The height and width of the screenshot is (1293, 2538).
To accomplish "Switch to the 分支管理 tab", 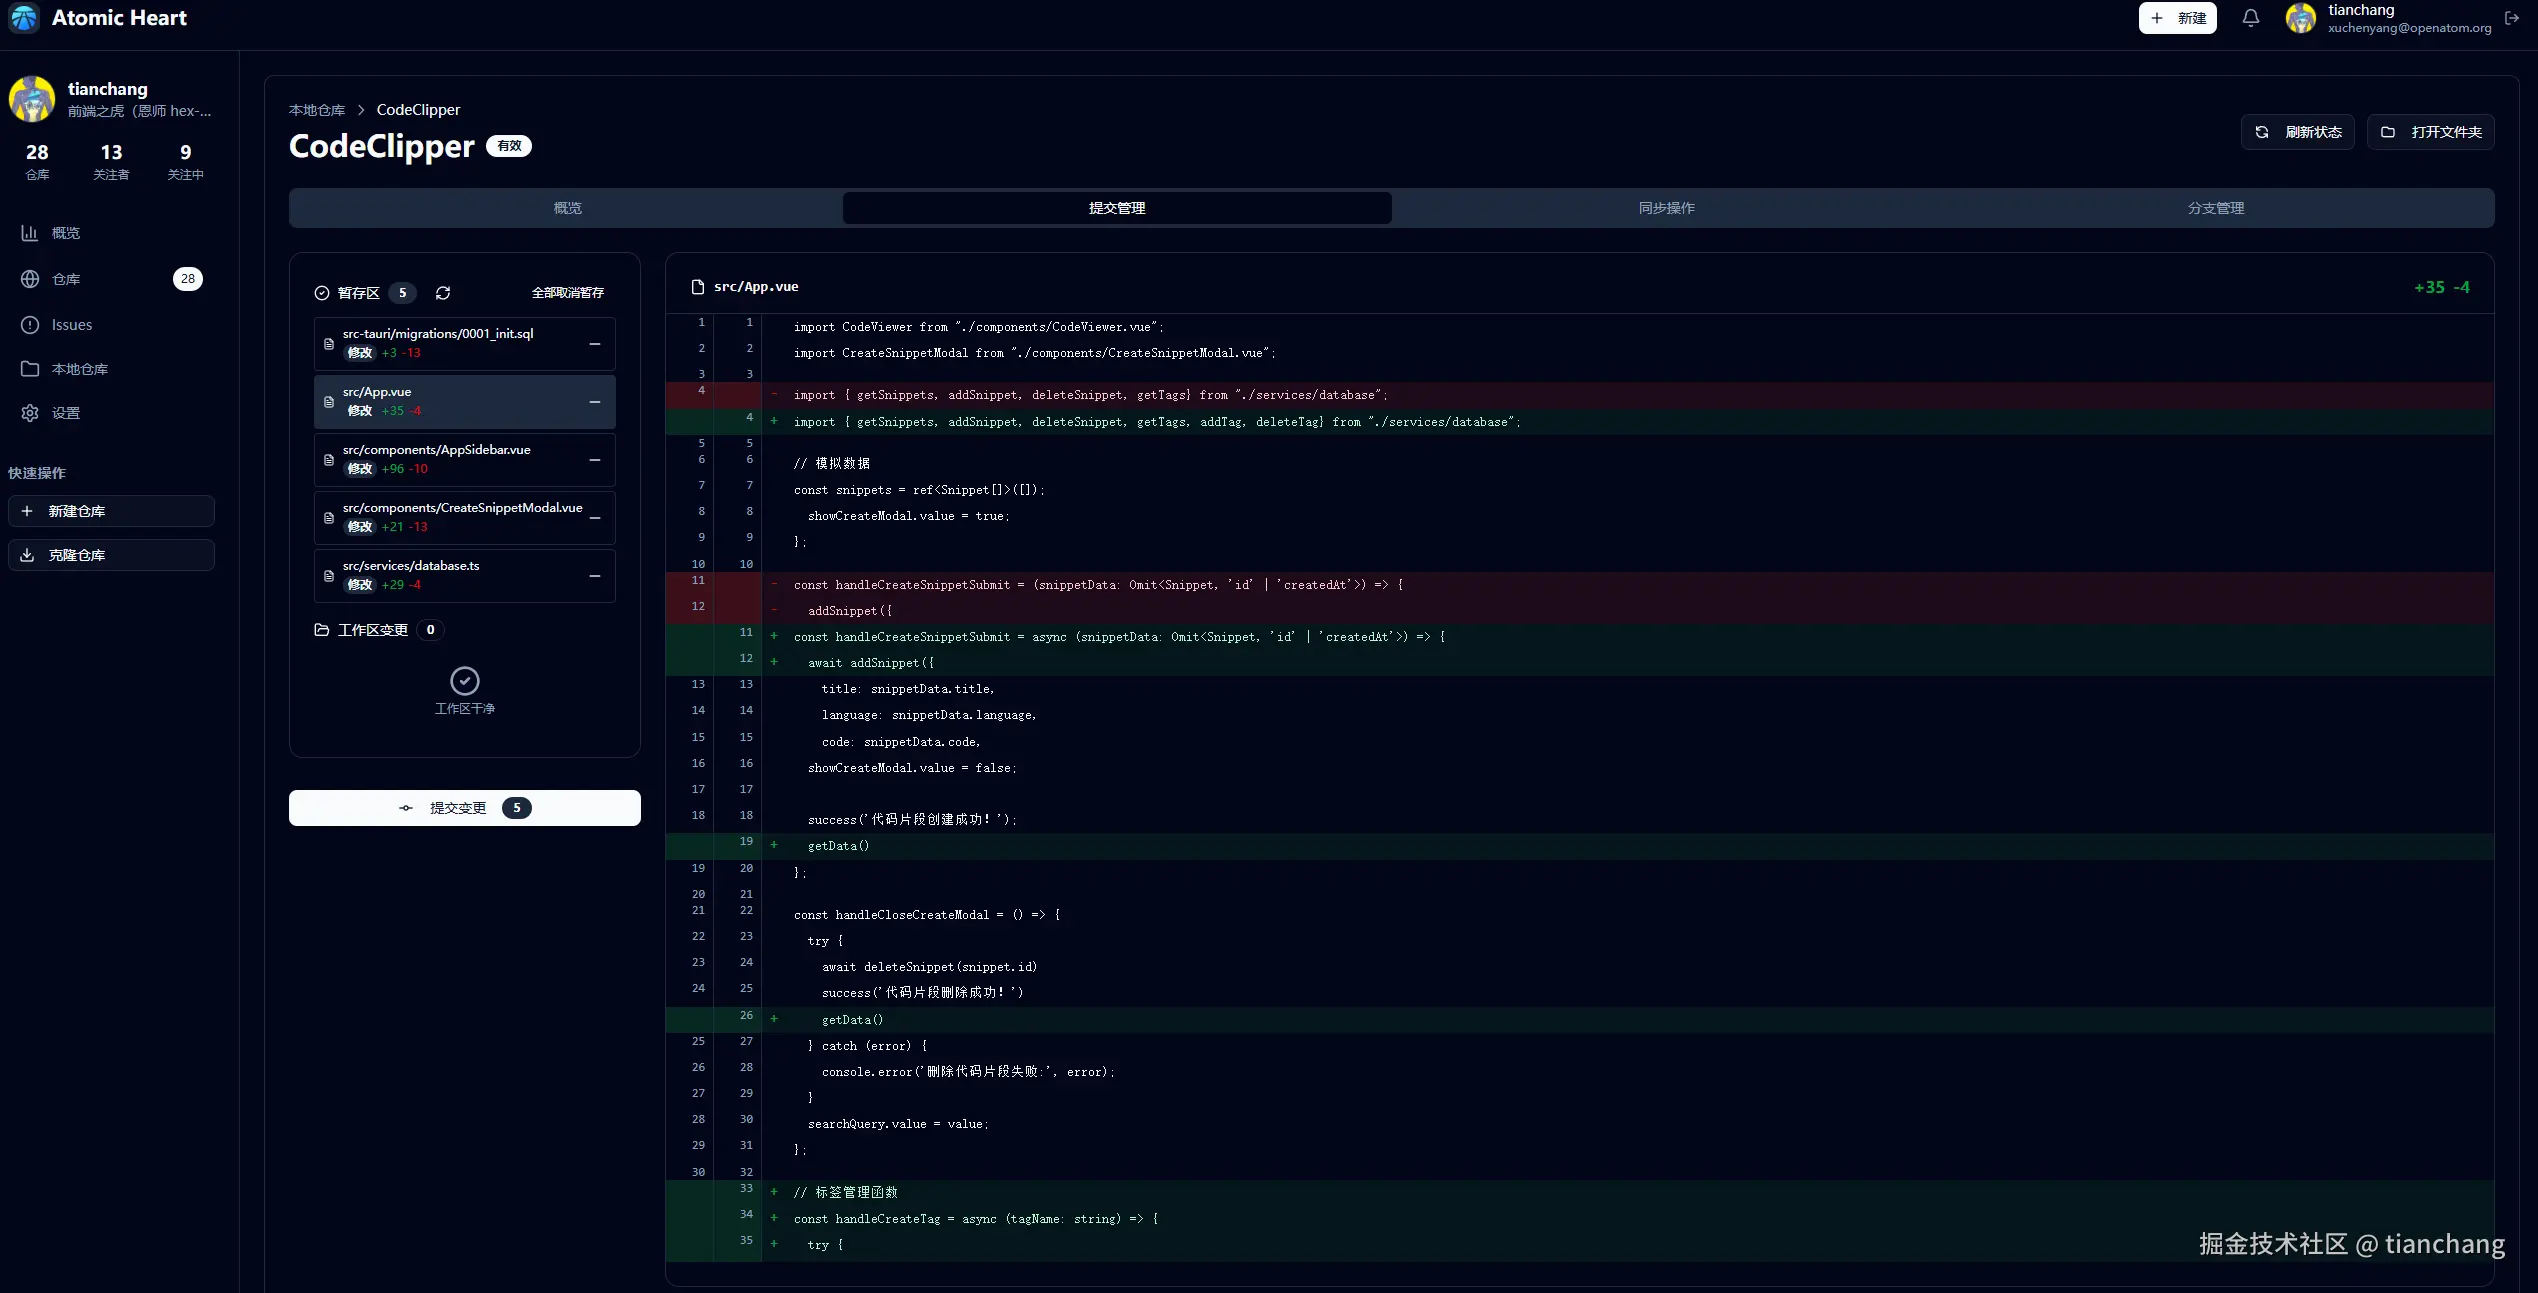I will click(2216, 208).
